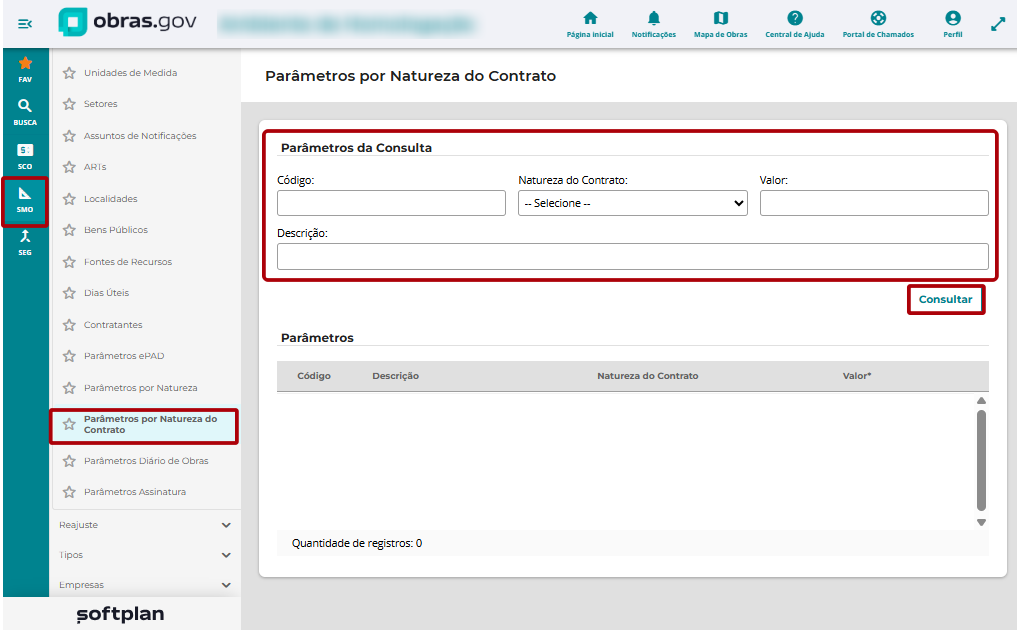Open the SEG module
Image resolution: width=1017 pixels, height=630 pixels.
pyautogui.click(x=25, y=243)
